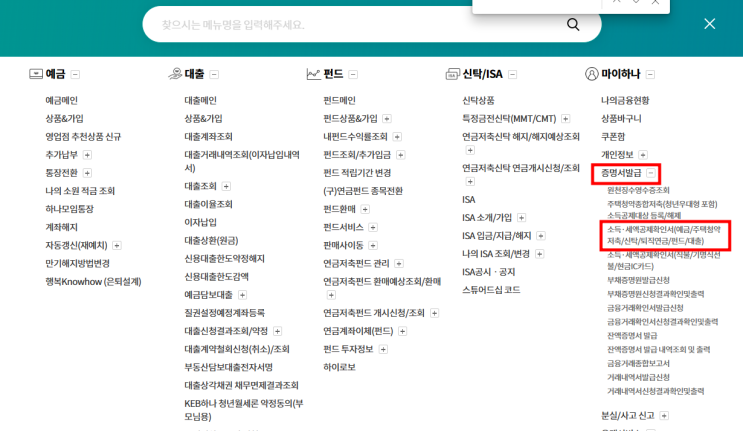Open 계좌해지 menu item
Screen dimensions: 743x431
tap(61, 227)
